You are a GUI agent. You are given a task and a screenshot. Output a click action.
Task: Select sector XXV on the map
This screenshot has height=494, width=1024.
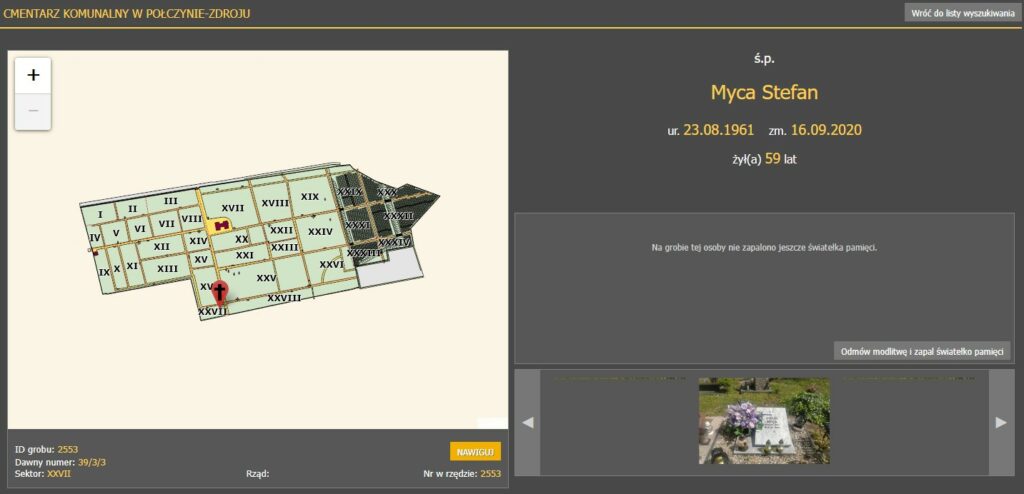[266, 277]
